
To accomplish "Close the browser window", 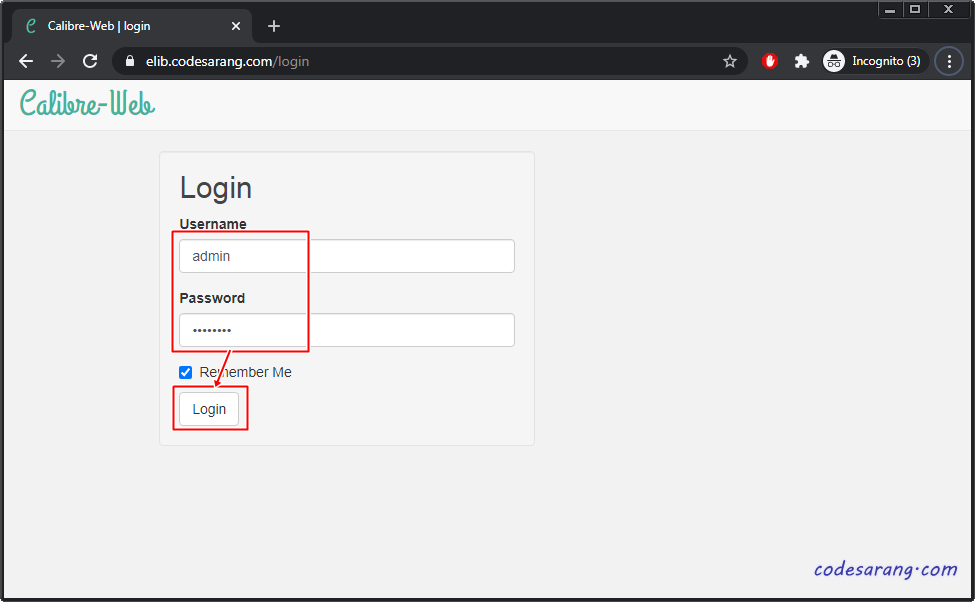I will [x=948, y=9].
